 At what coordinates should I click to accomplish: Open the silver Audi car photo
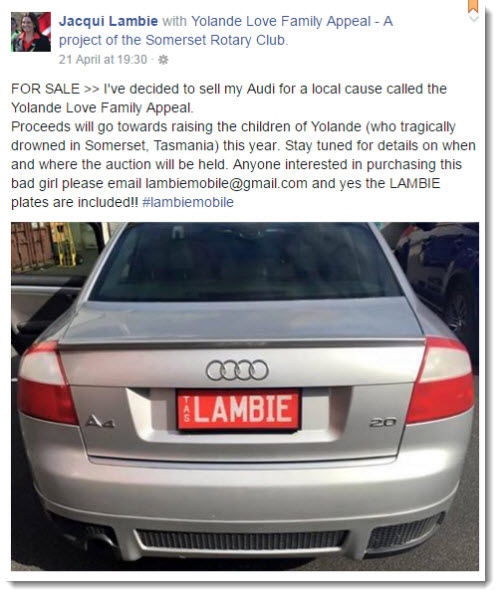(245, 396)
